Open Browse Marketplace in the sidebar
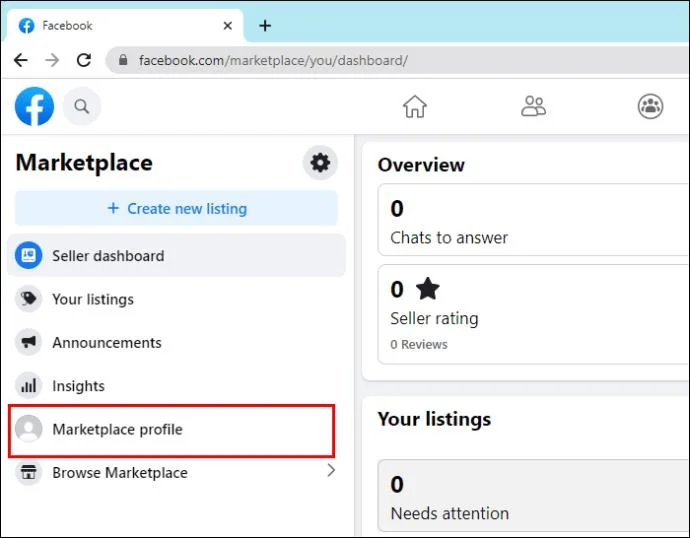Screen dimensions: 690x538 coord(176,472)
